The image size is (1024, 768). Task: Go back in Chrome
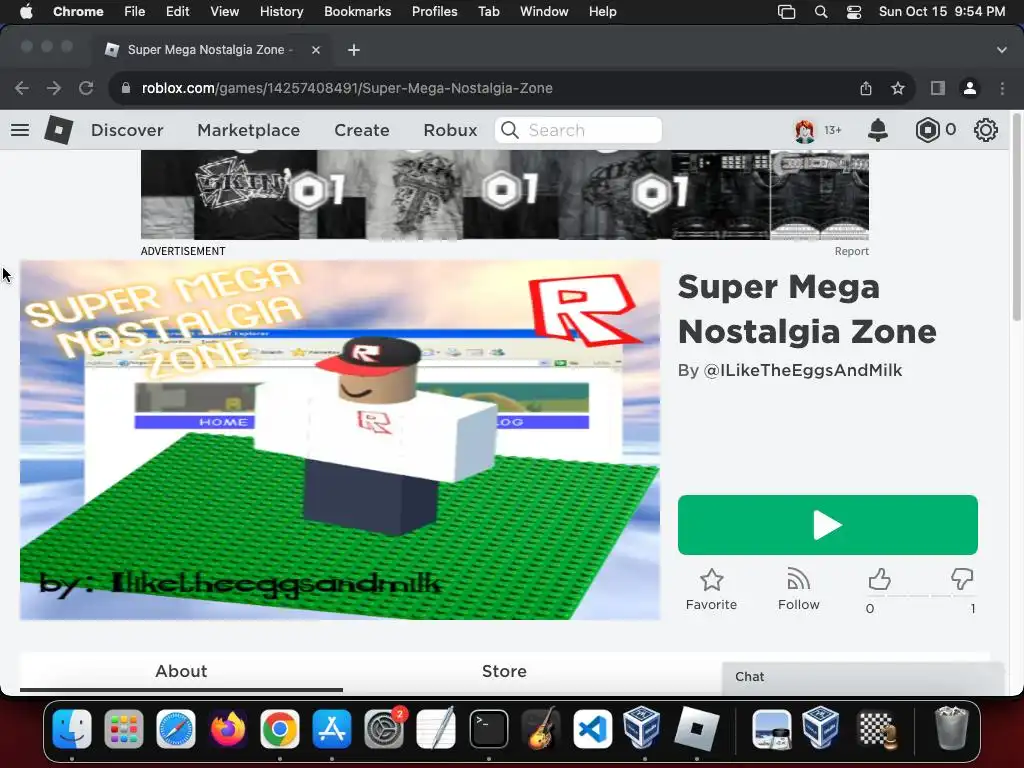click(x=22, y=88)
